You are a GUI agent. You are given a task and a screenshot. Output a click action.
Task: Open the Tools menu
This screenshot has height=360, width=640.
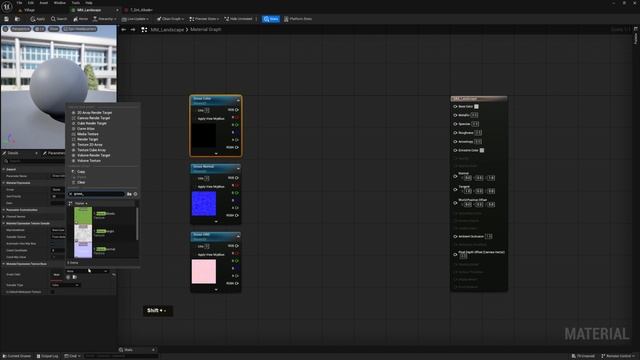point(76,3)
